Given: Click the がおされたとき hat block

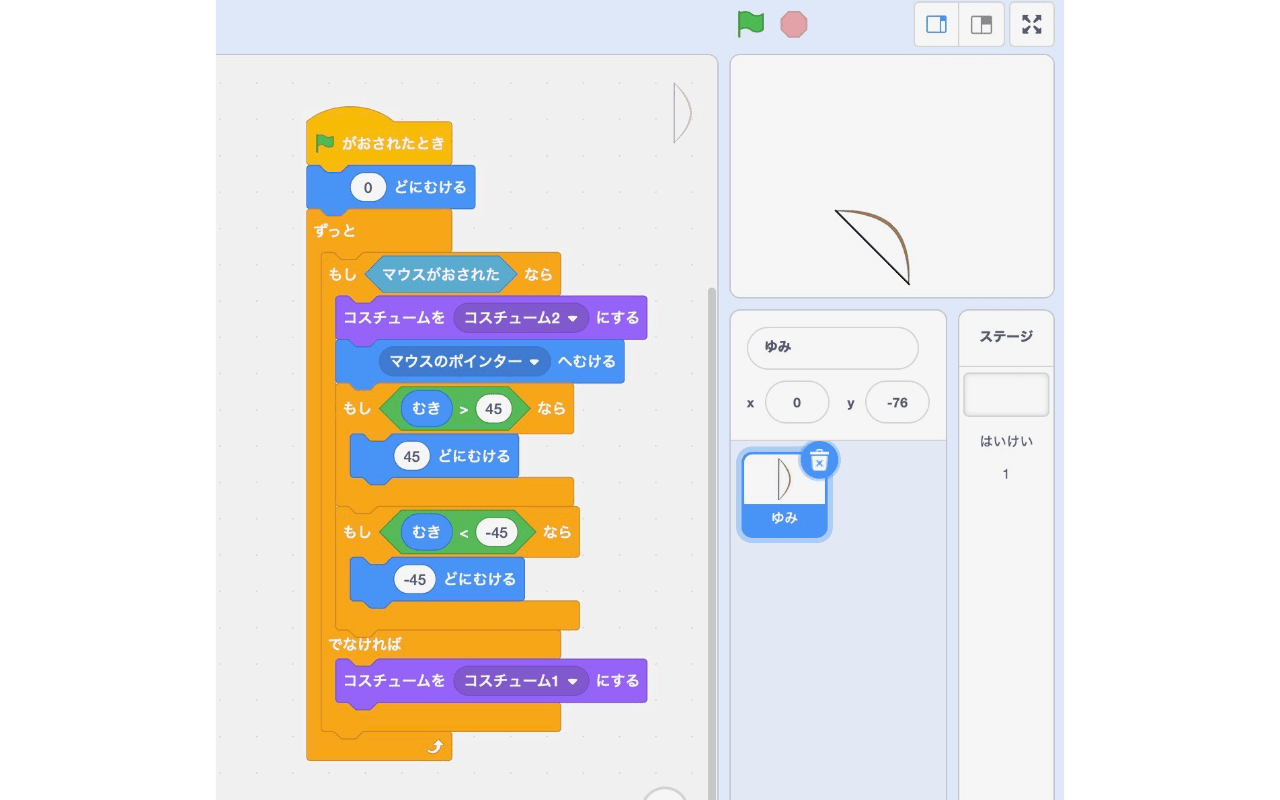Looking at the screenshot, I should [379, 139].
